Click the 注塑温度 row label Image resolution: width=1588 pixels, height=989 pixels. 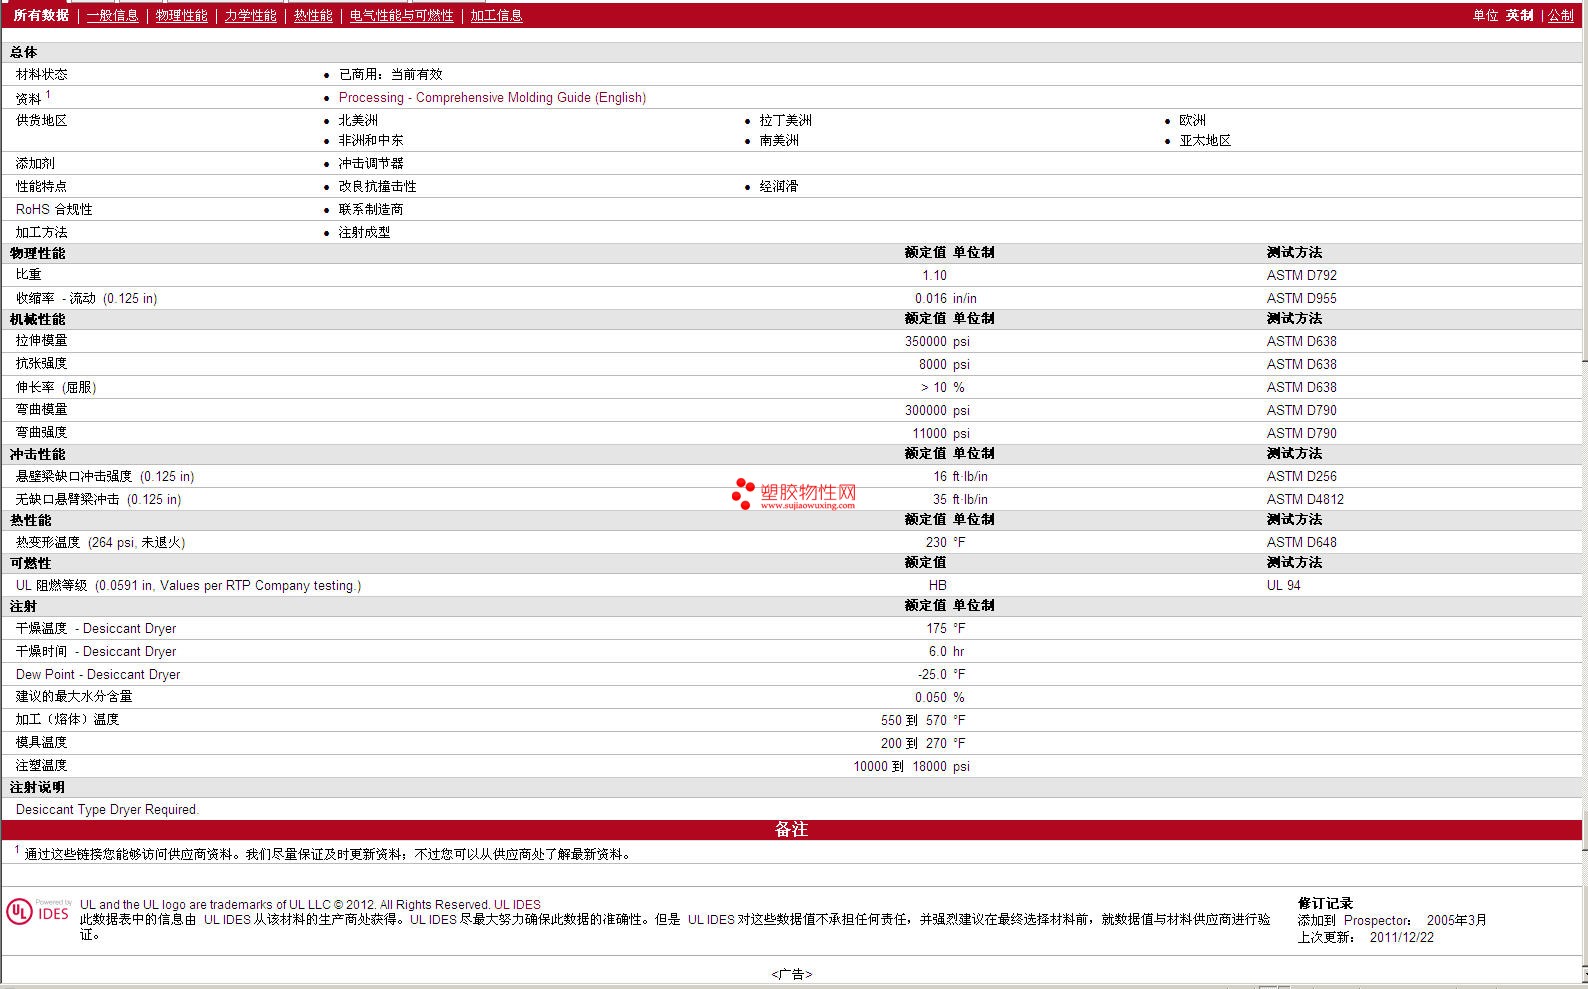tap(41, 765)
